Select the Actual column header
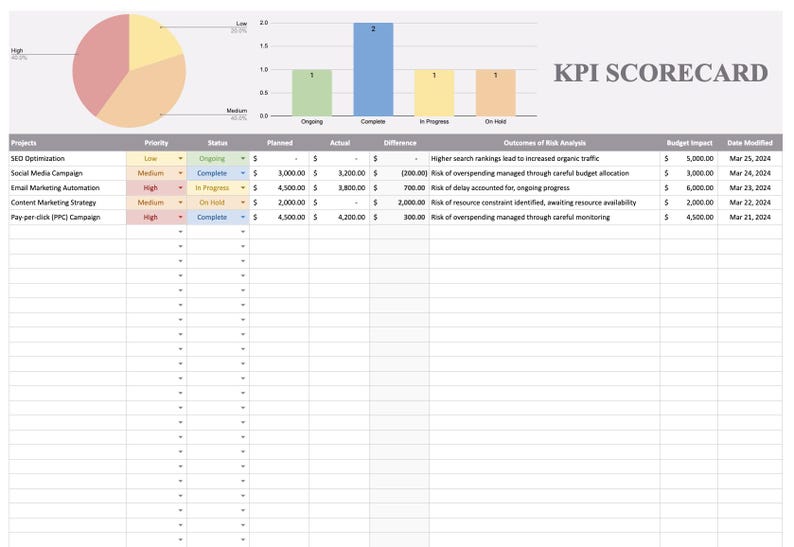The width and height of the screenshot is (794, 547). point(340,143)
